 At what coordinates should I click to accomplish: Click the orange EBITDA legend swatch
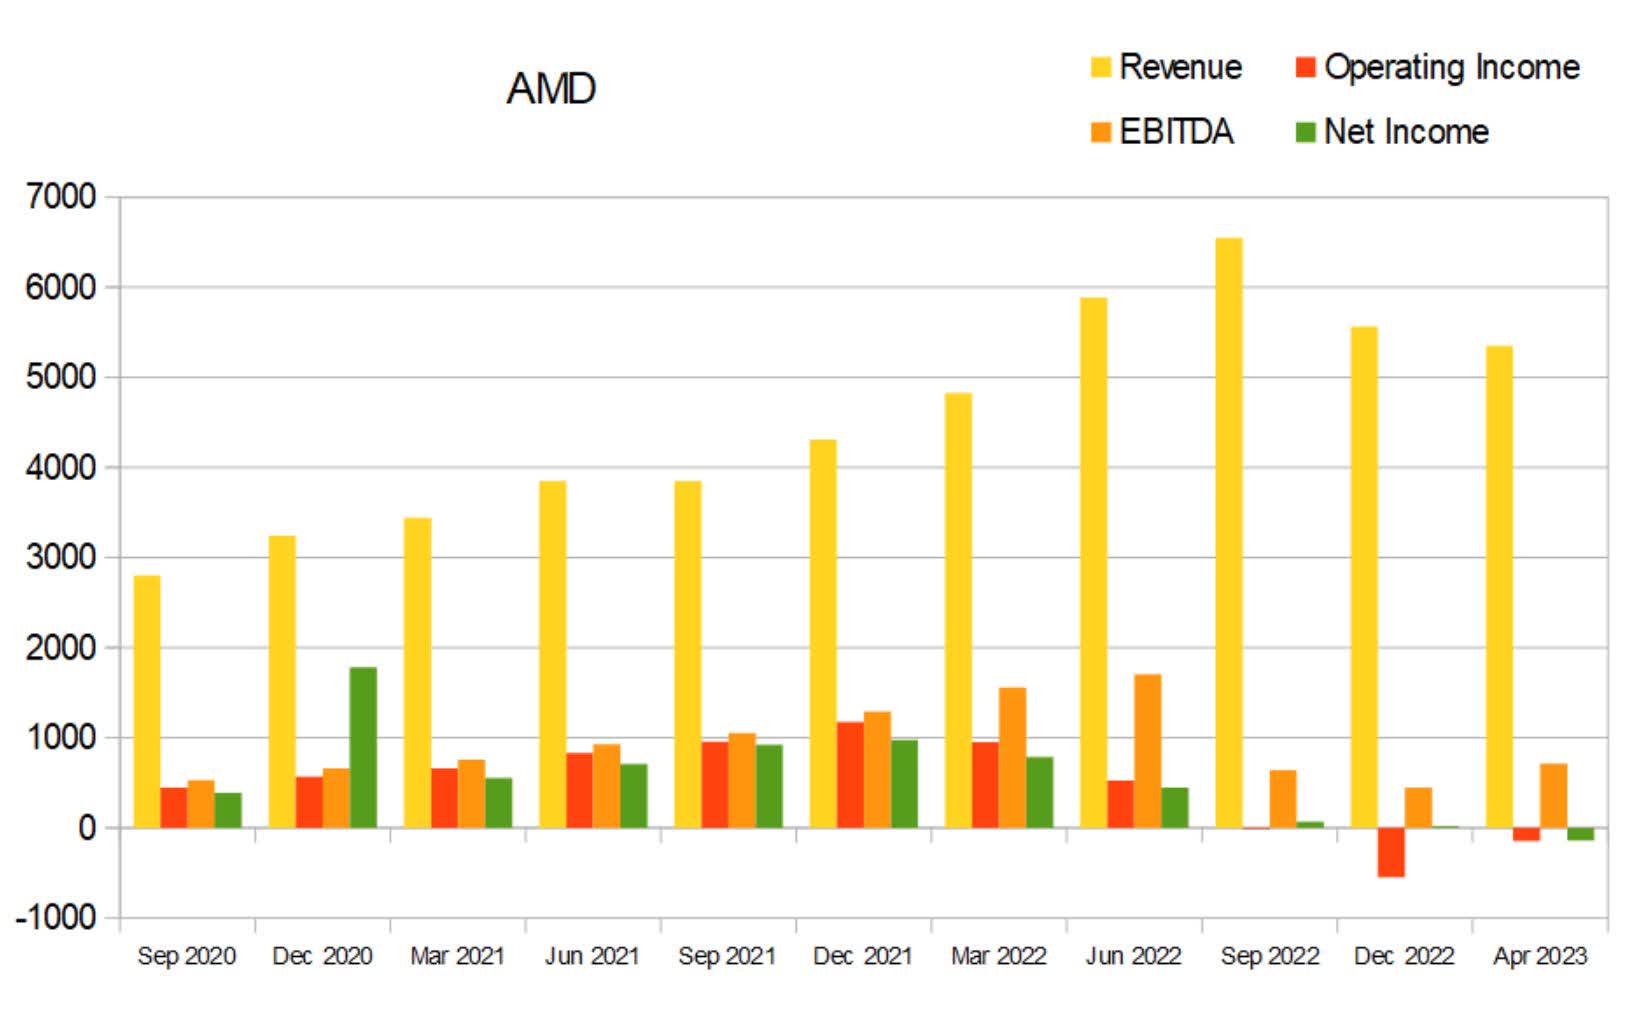pyautogui.click(x=1102, y=130)
